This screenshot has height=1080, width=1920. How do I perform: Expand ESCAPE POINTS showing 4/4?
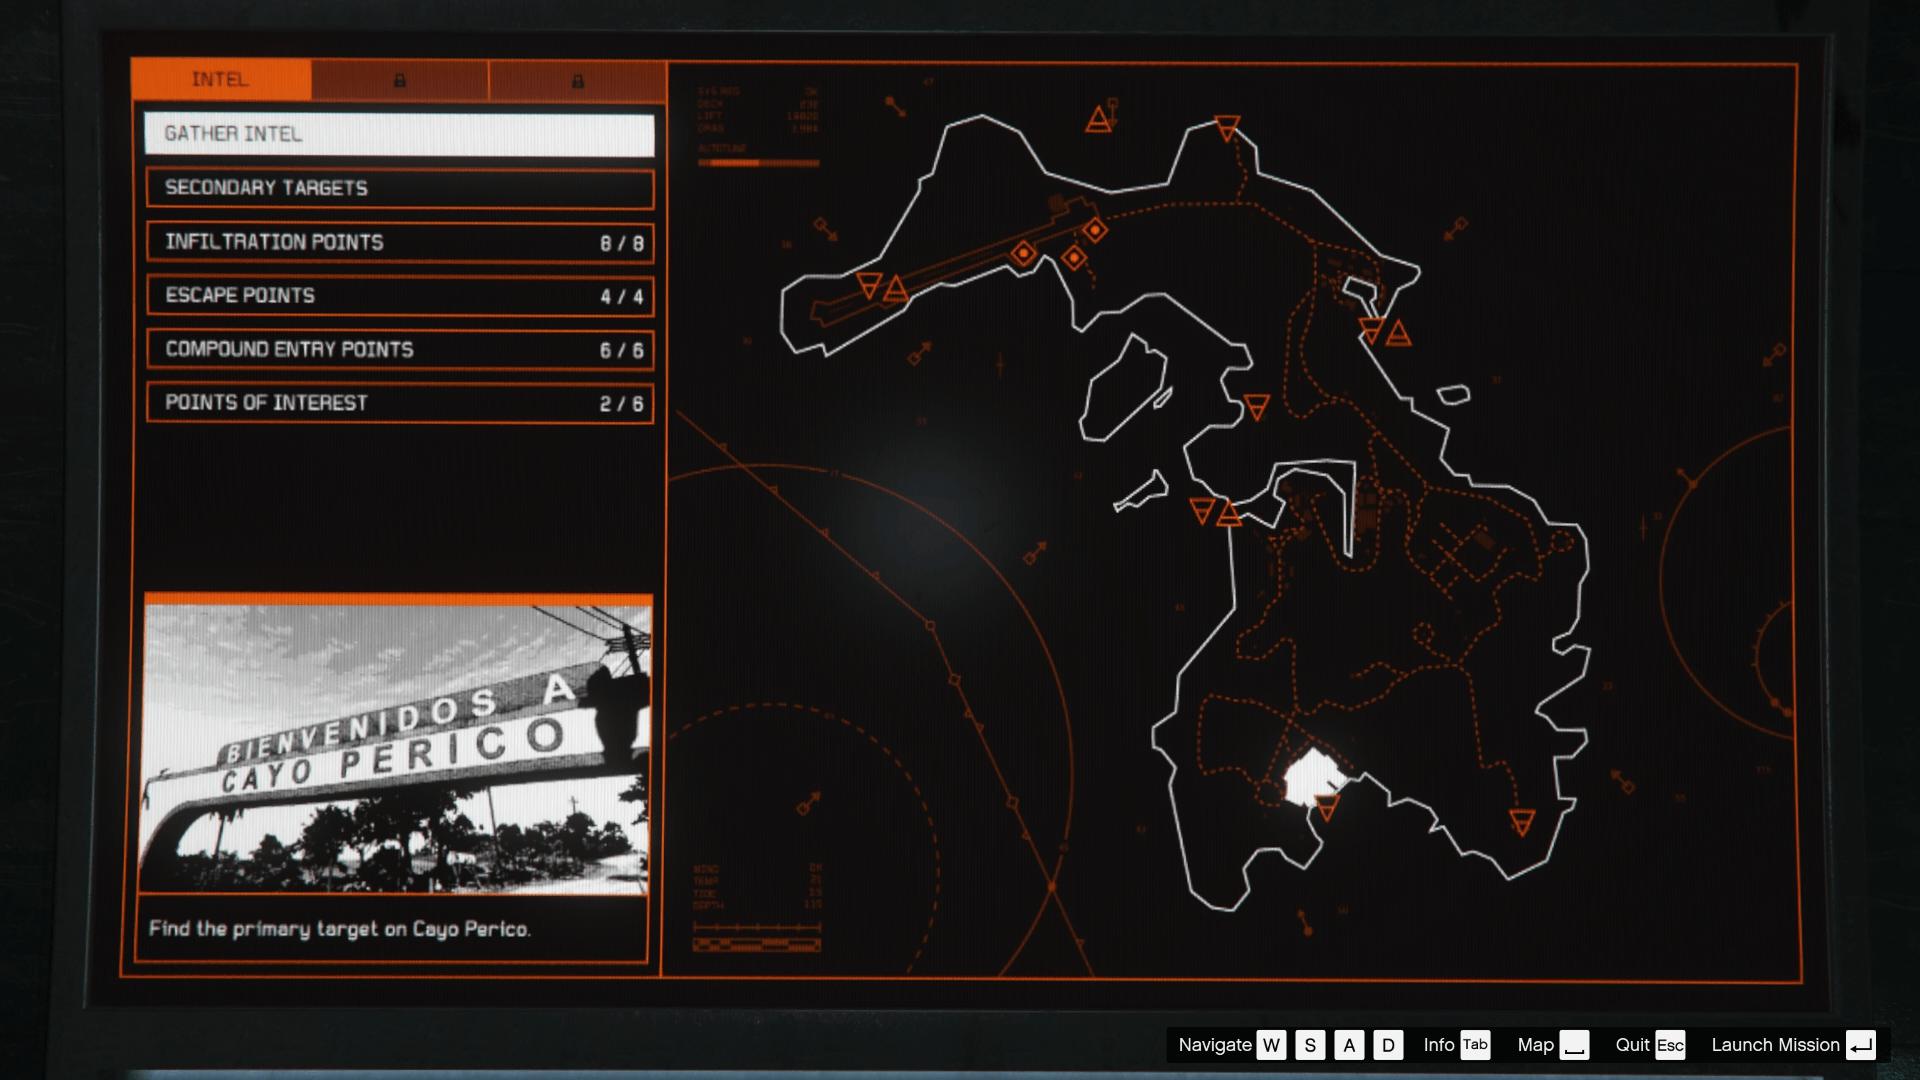pos(399,295)
